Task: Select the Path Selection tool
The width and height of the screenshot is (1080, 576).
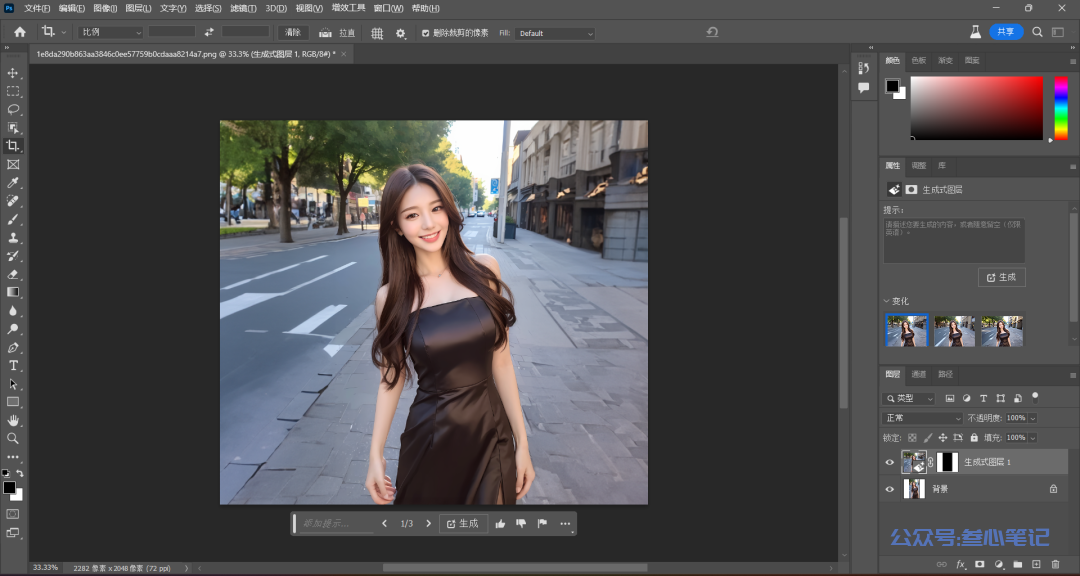Action: [x=13, y=384]
